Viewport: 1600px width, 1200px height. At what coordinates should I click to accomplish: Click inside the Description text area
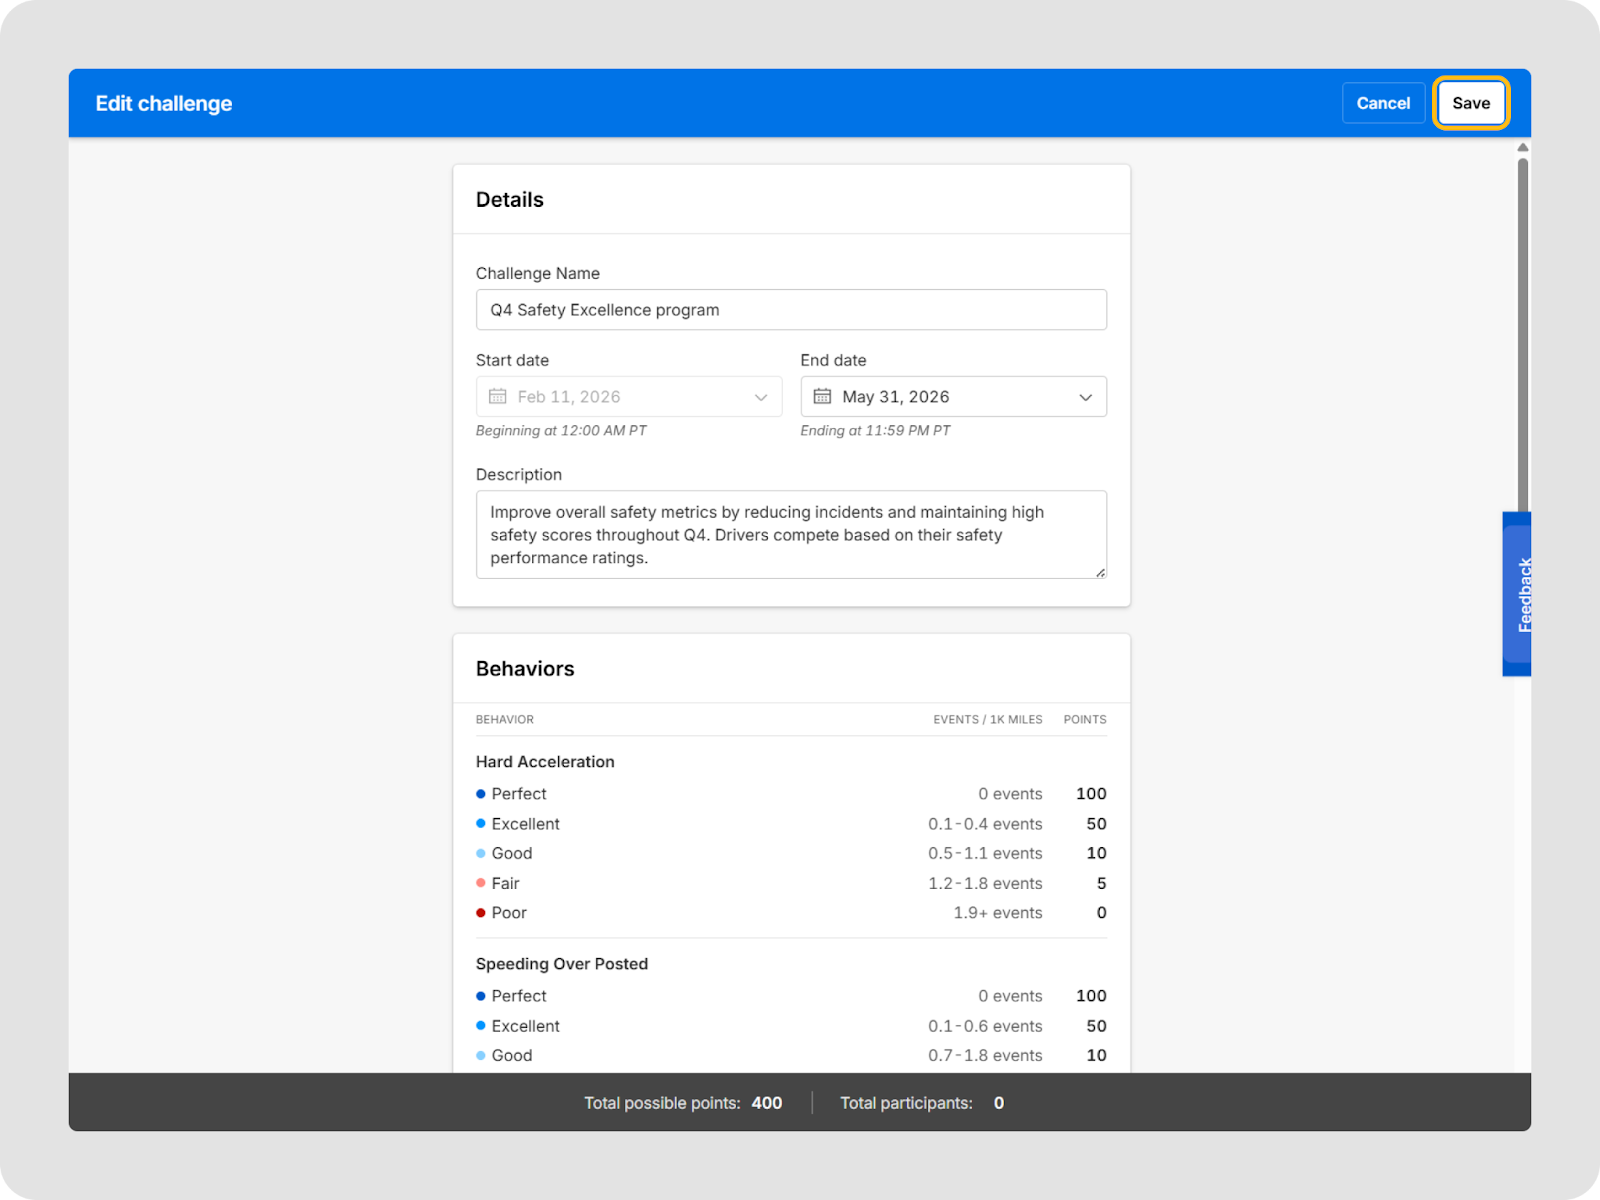(790, 534)
